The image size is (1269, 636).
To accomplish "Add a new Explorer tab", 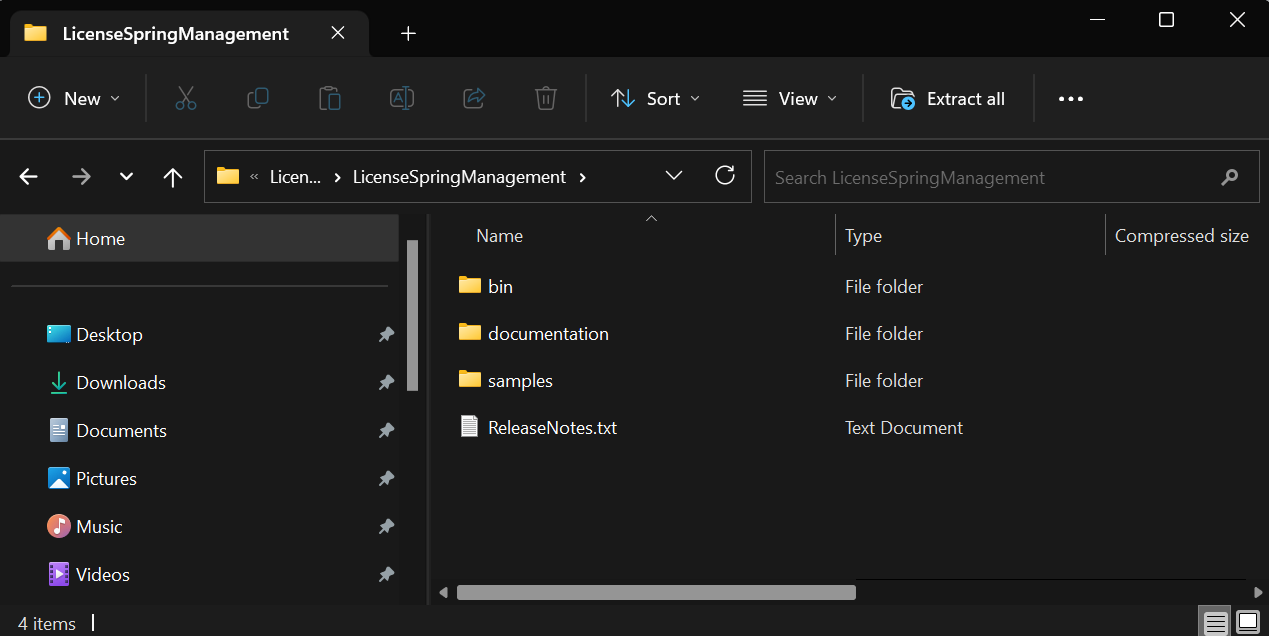I will tap(408, 33).
